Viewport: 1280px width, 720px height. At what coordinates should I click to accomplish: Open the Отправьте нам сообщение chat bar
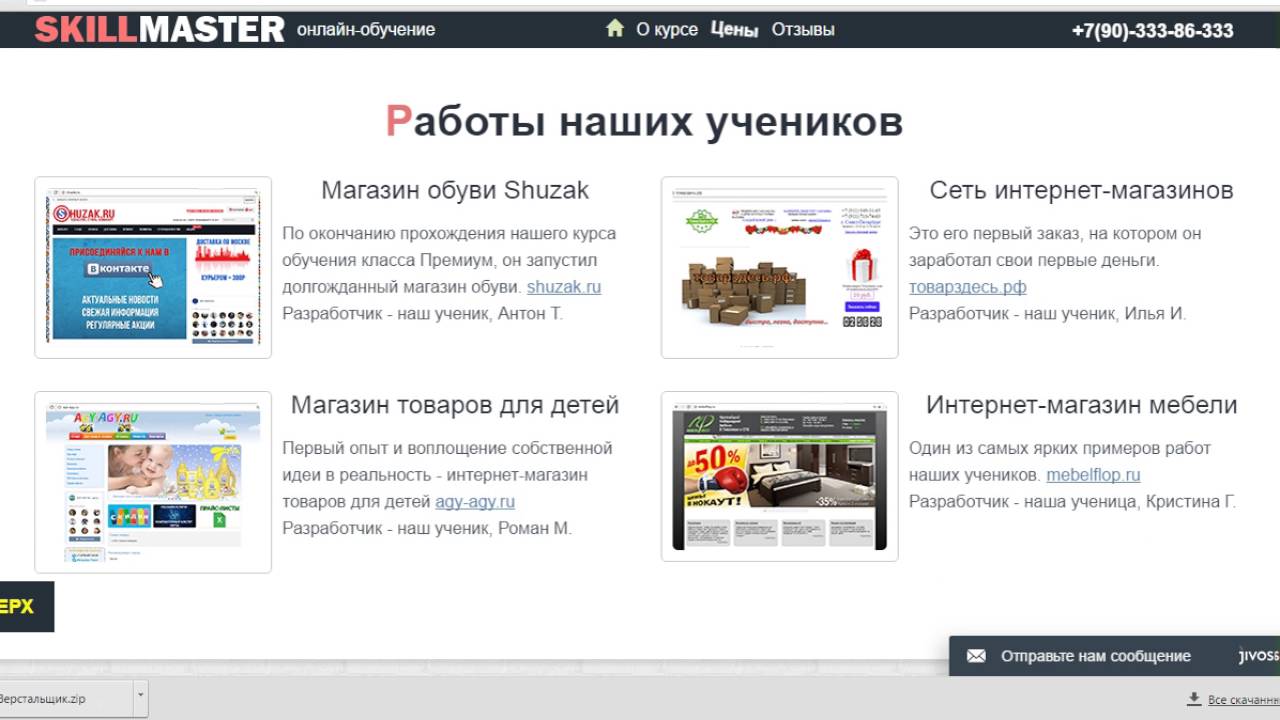pos(1114,656)
